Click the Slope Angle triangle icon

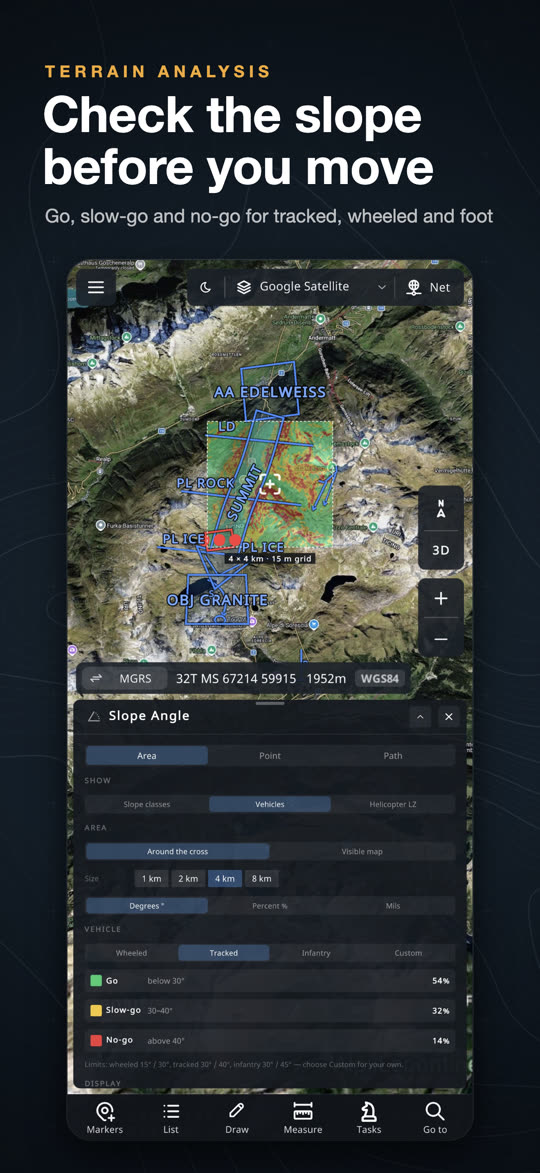tap(93, 717)
